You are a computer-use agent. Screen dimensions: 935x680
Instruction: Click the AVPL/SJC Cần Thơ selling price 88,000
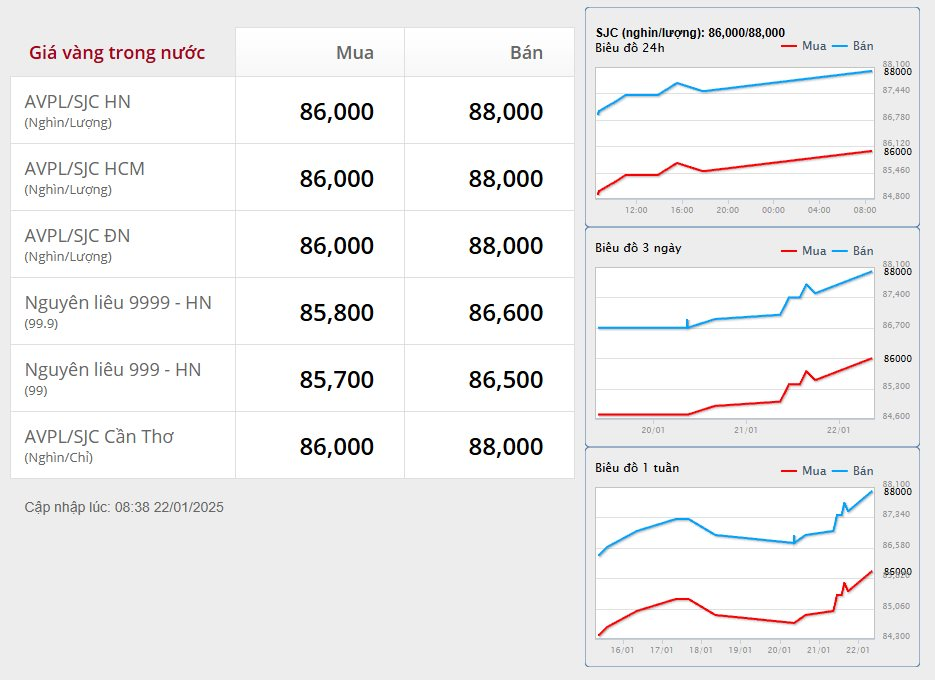pyautogui.click(x=506, y=446)
